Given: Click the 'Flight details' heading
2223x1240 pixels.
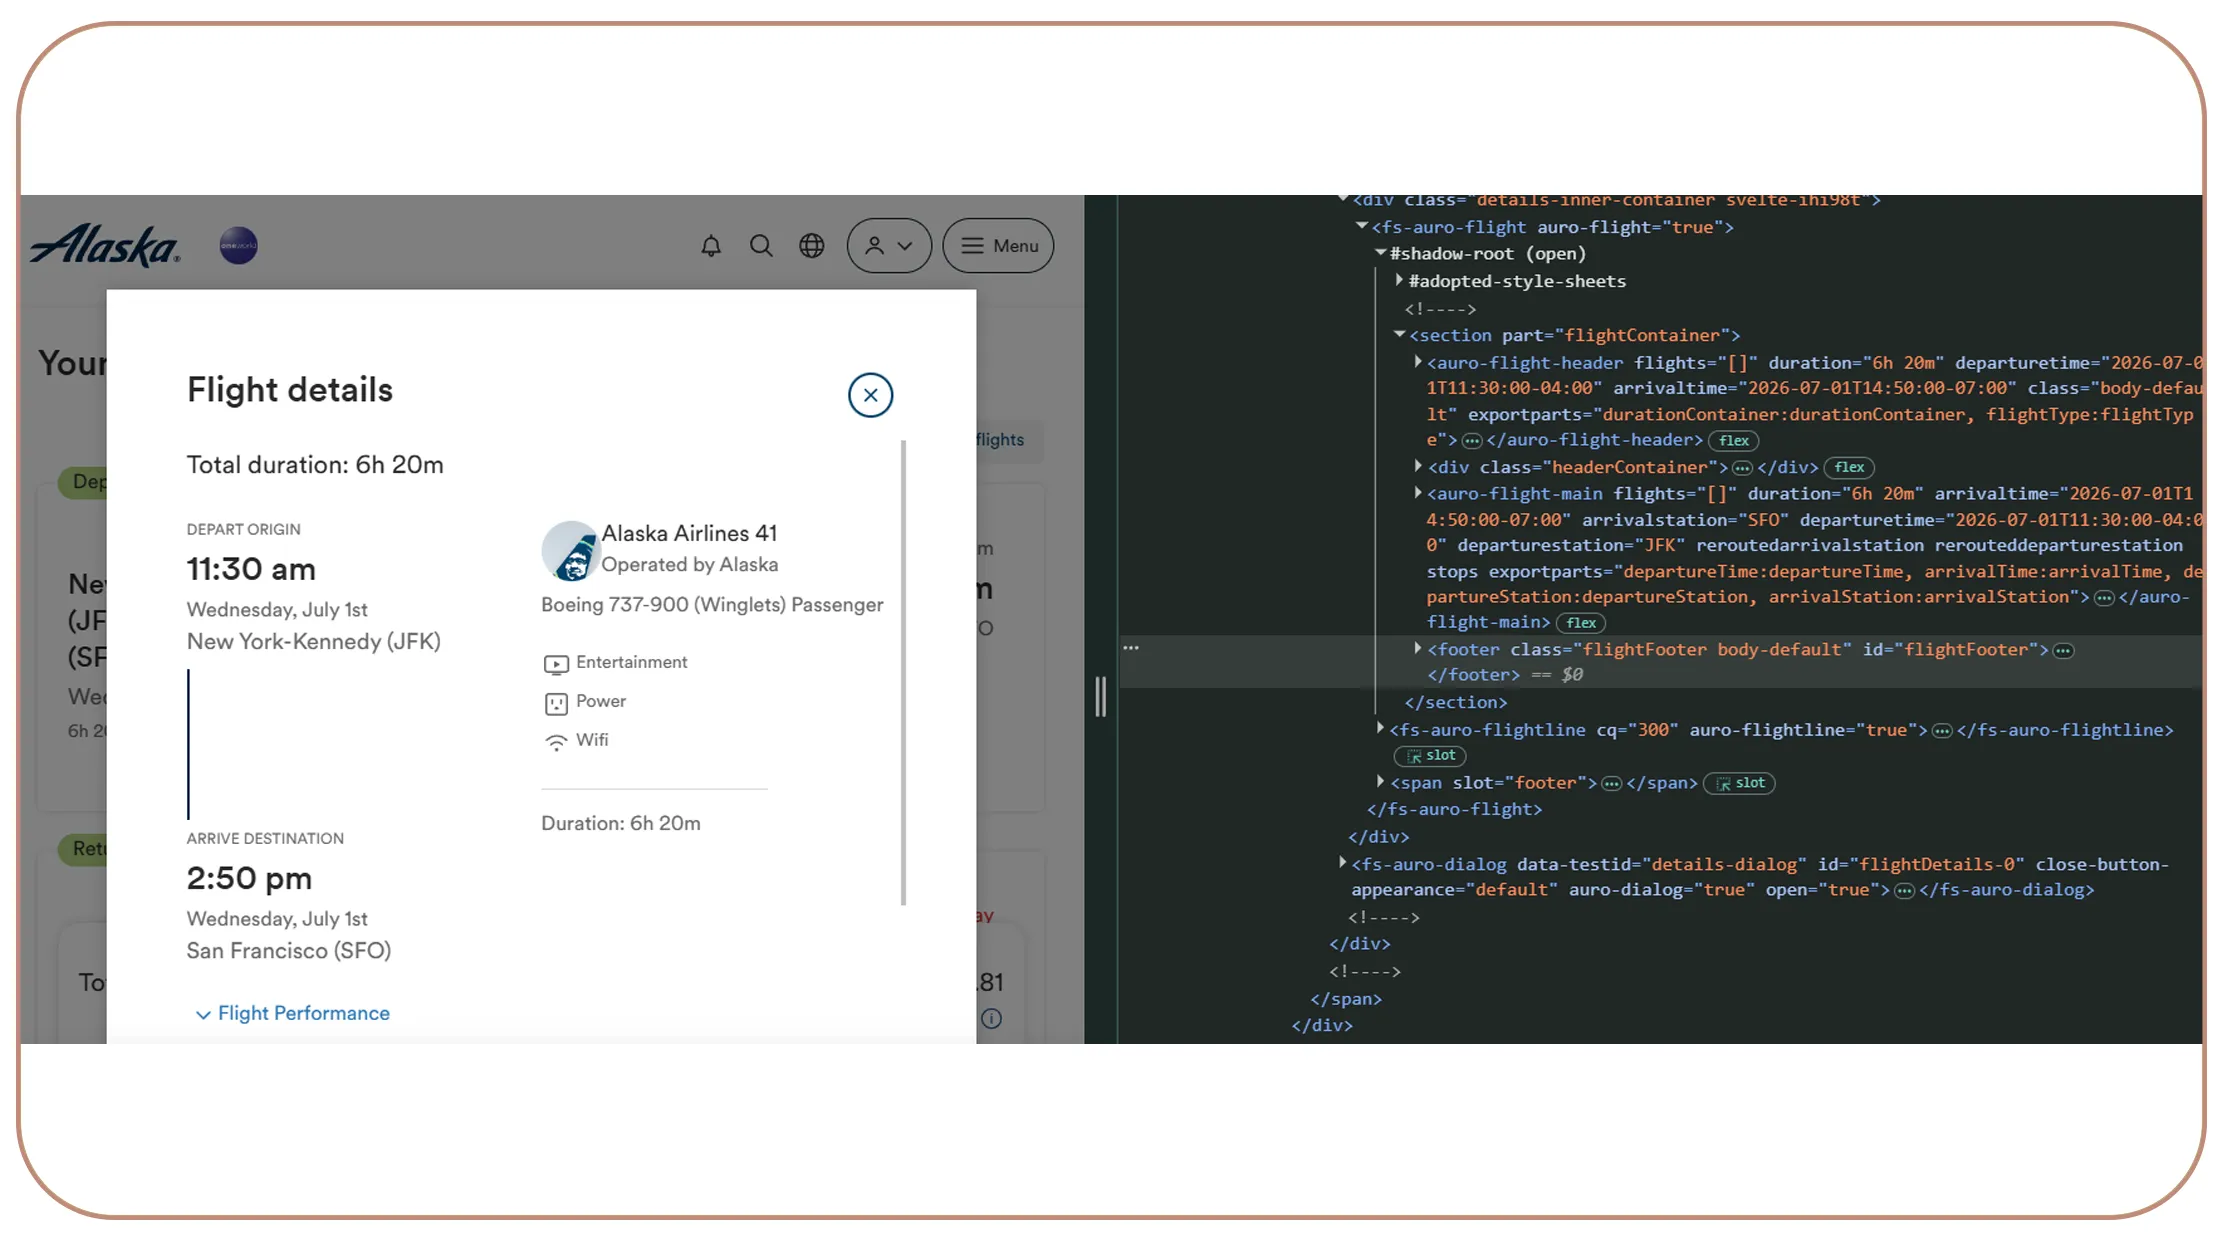Looking at the screenshot, I should click(290, 390).
